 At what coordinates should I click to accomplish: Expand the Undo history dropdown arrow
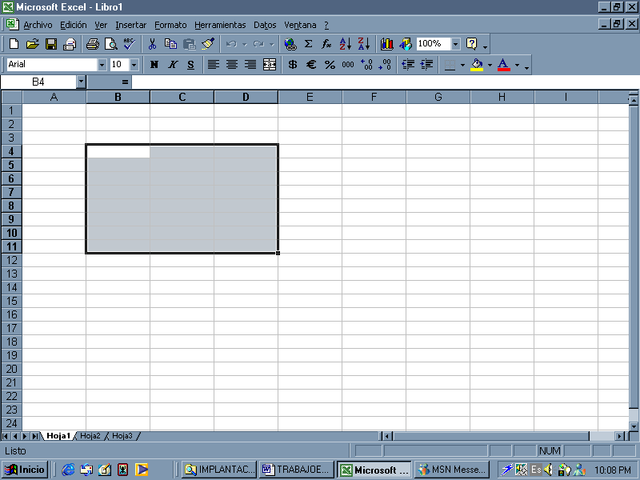pos(244,44)
